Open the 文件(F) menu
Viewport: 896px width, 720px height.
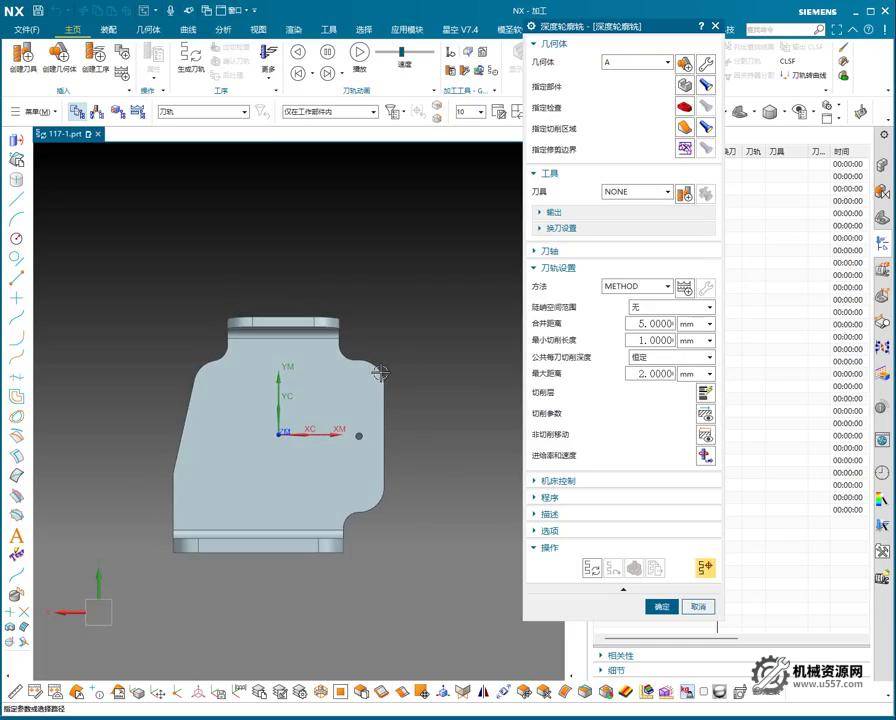point(25,29)
